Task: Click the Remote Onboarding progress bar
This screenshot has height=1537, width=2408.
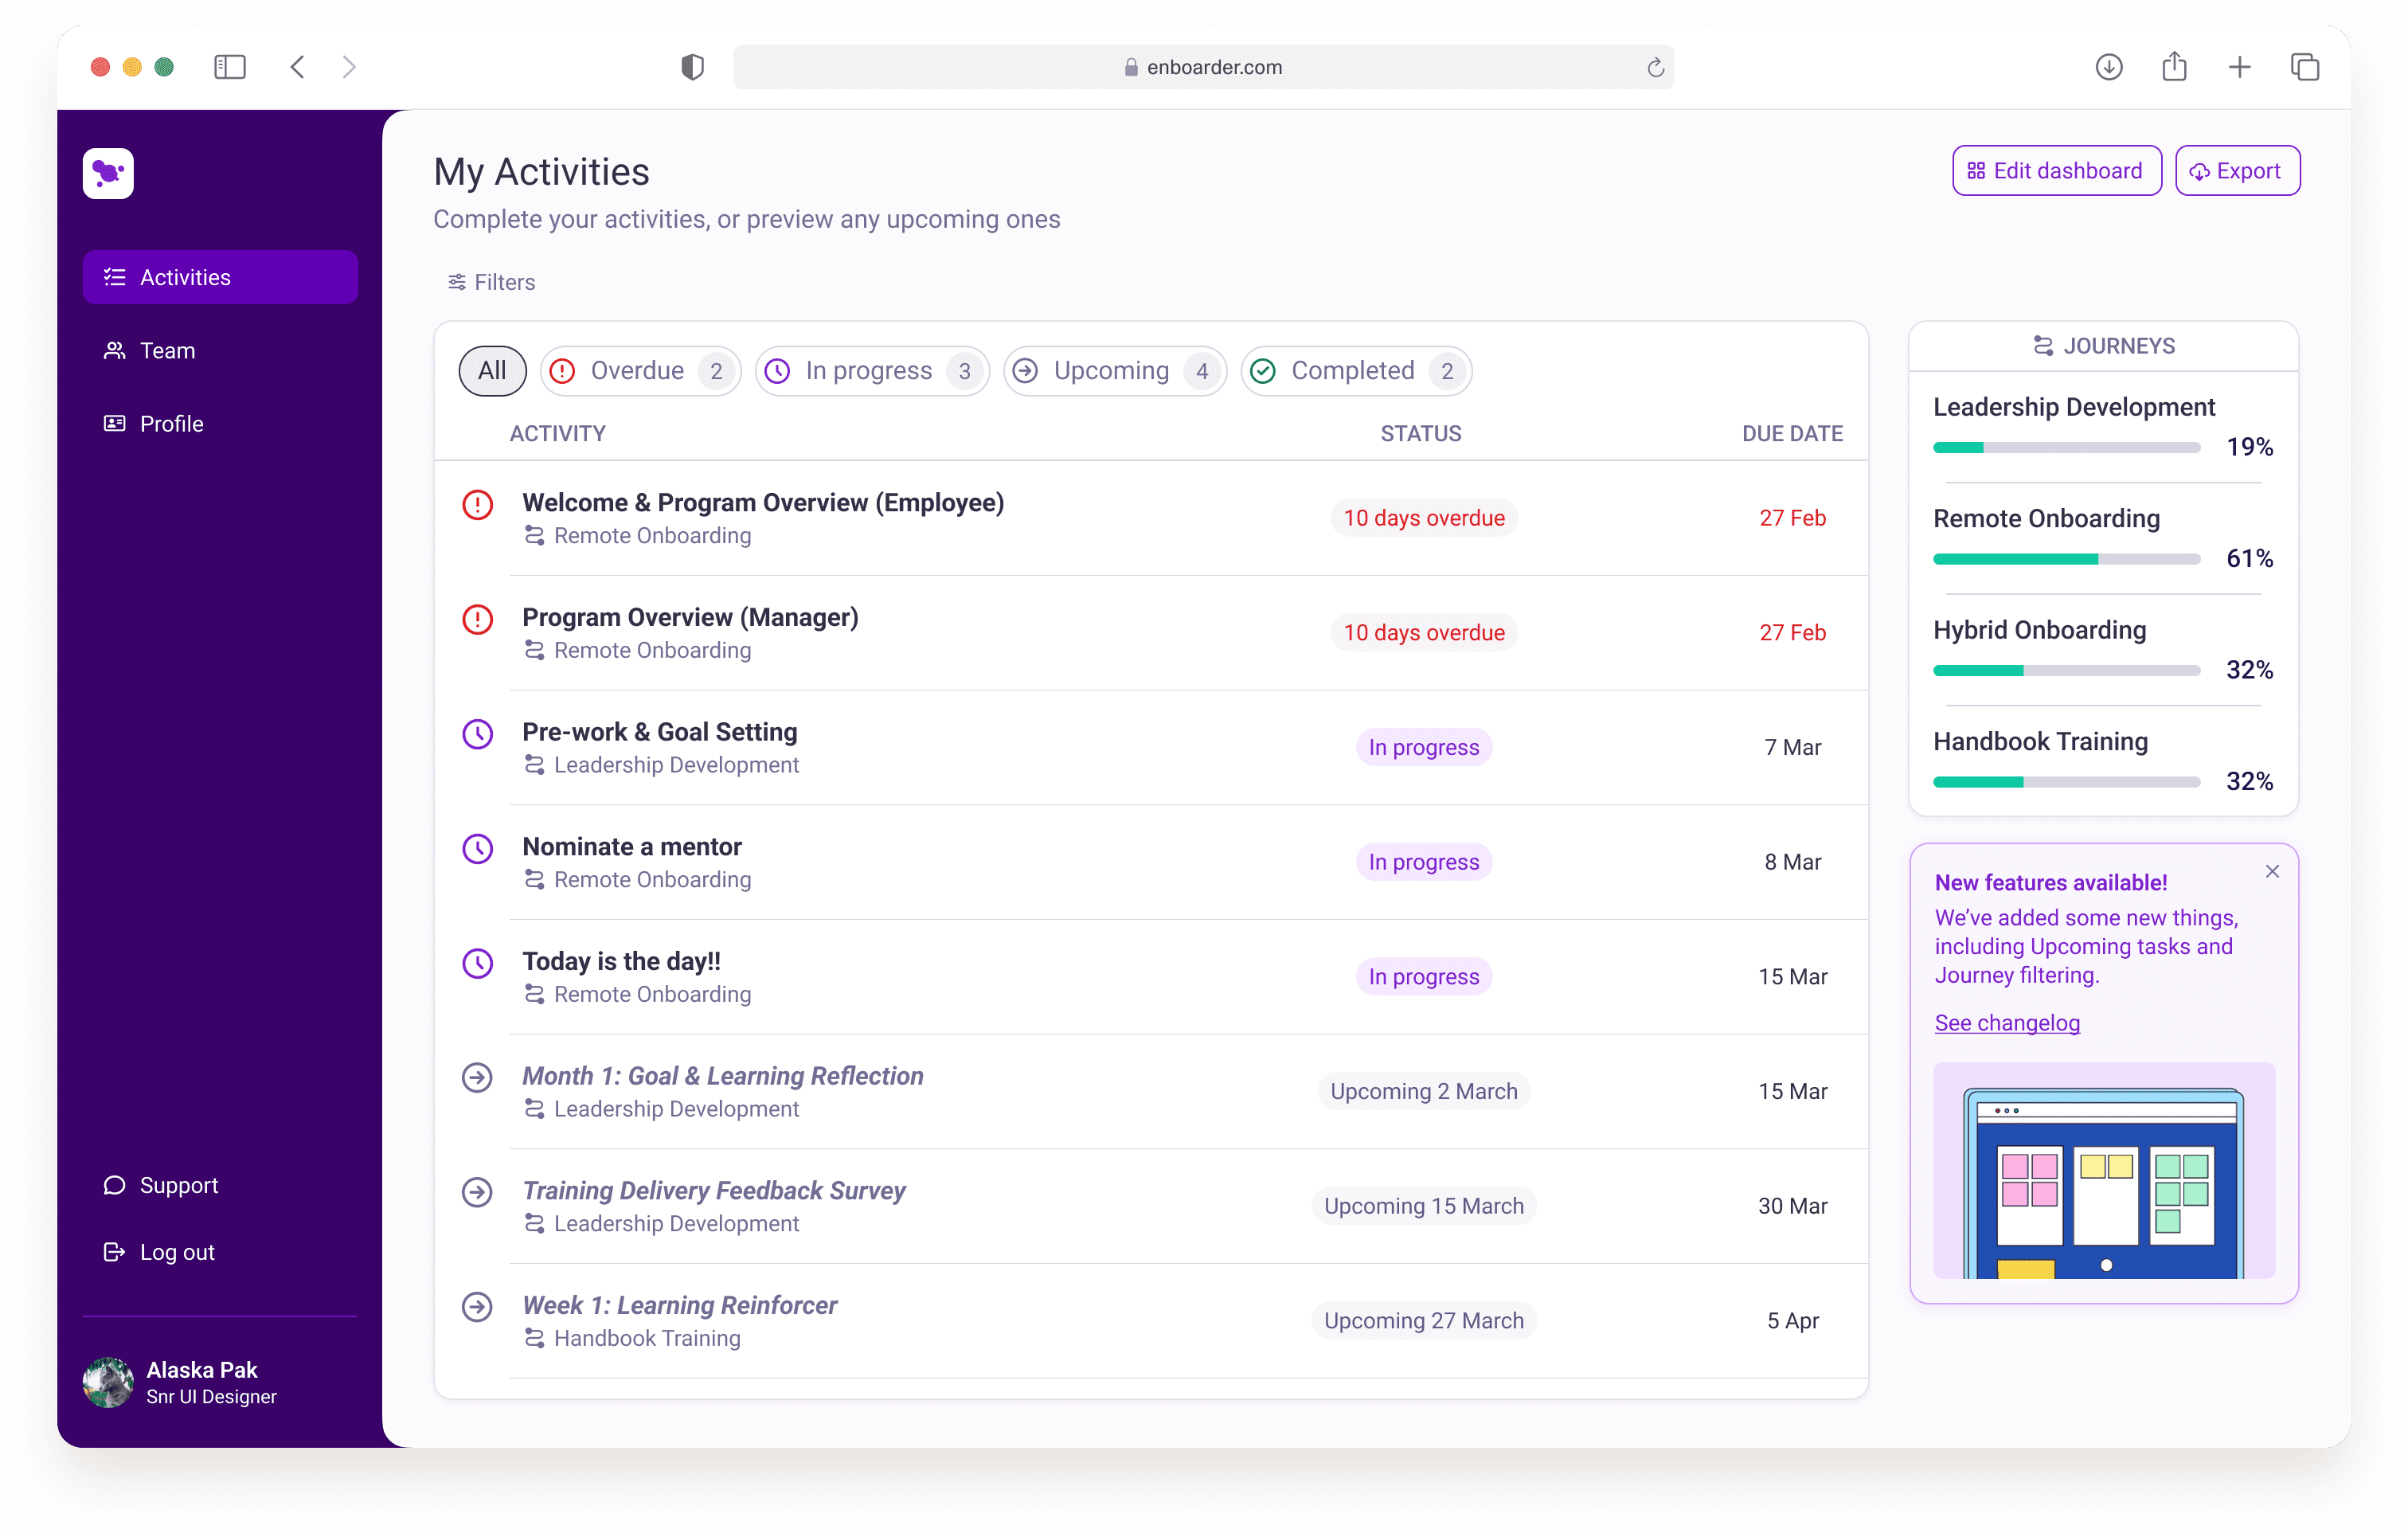Action: (2066, 559)
